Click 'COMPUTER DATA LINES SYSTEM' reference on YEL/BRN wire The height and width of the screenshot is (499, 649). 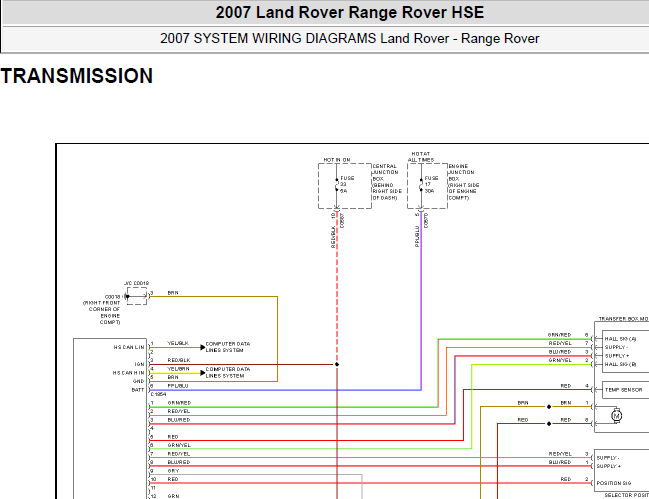[x=228, y=372]
